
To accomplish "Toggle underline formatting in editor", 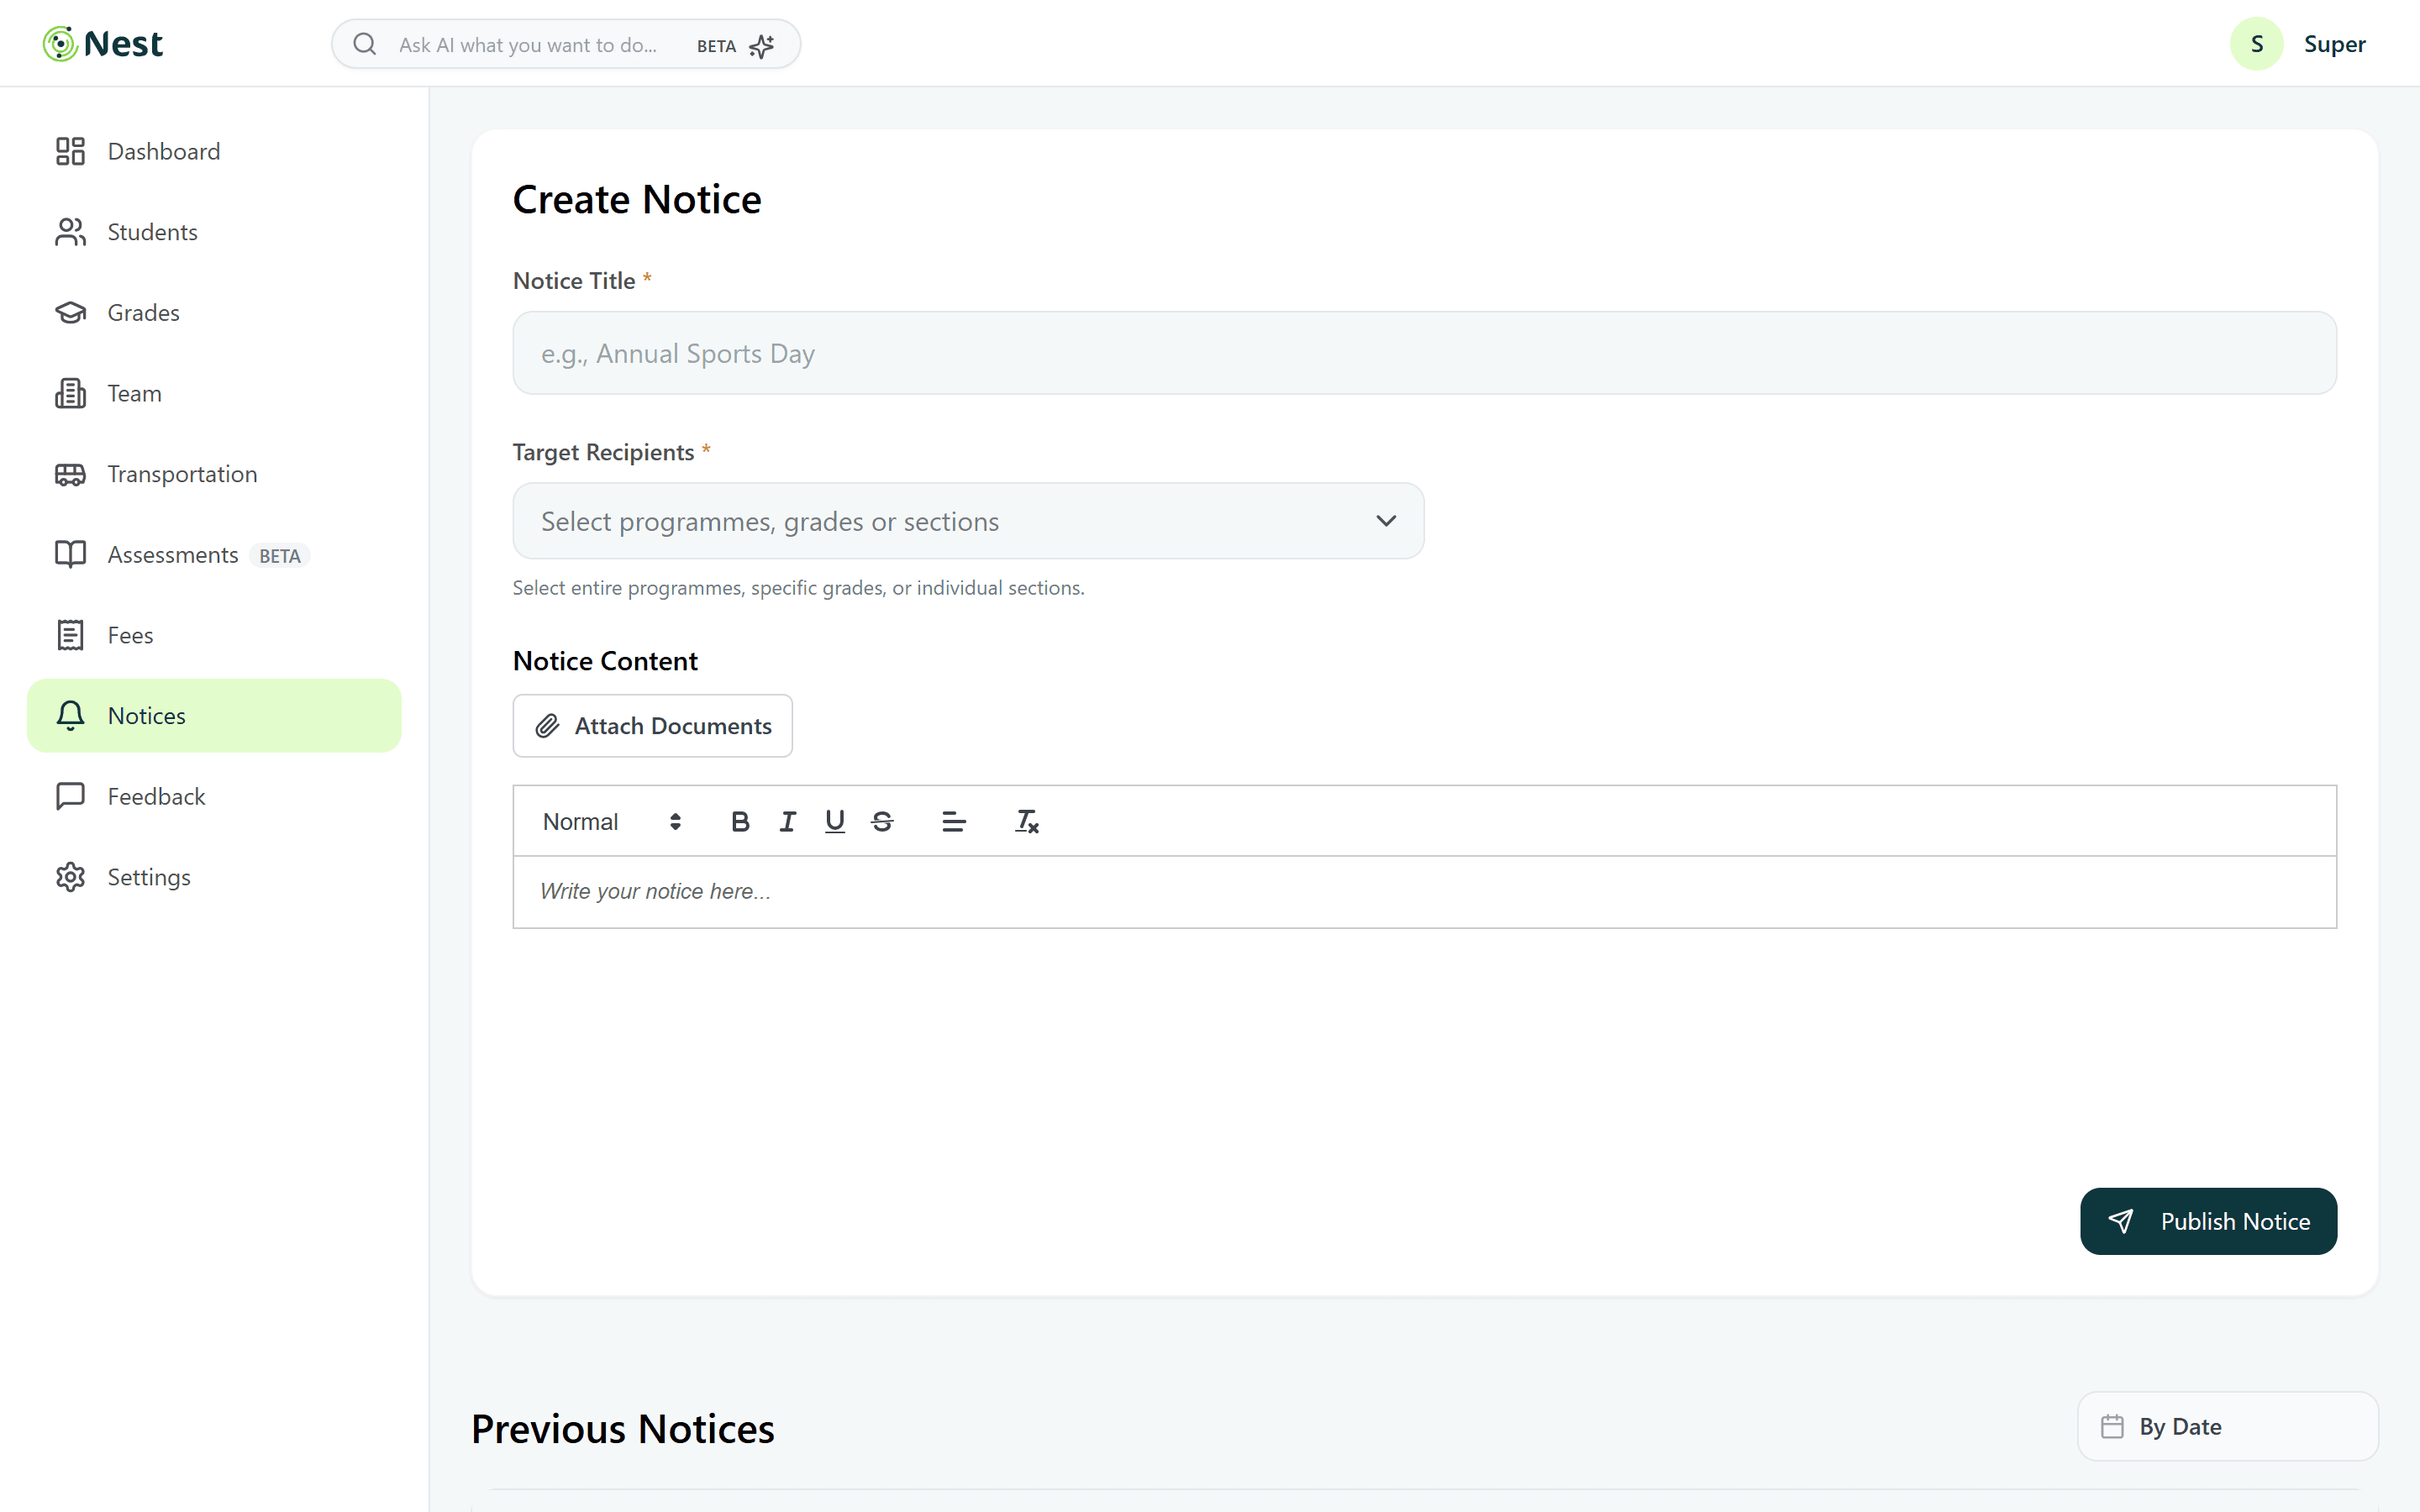I will pos(835,822).
